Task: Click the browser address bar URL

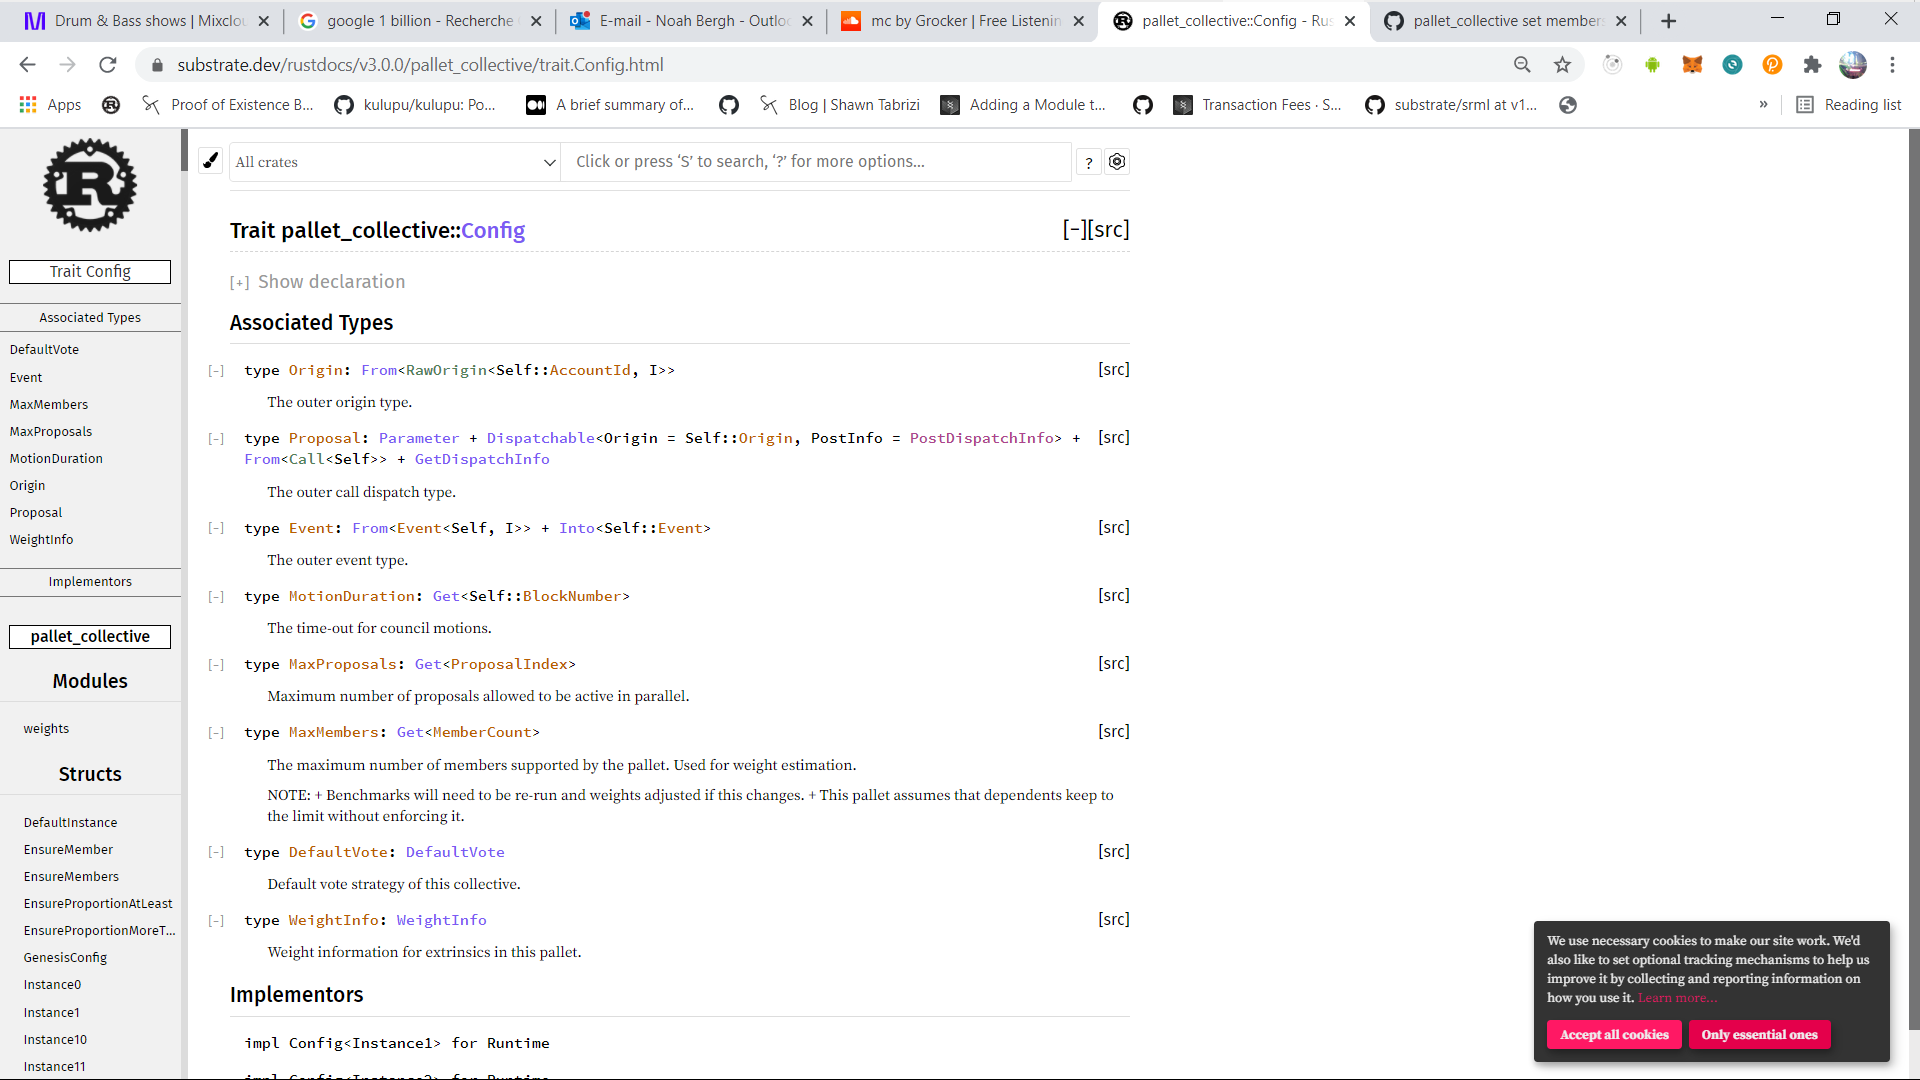Action: click(420, 65)
